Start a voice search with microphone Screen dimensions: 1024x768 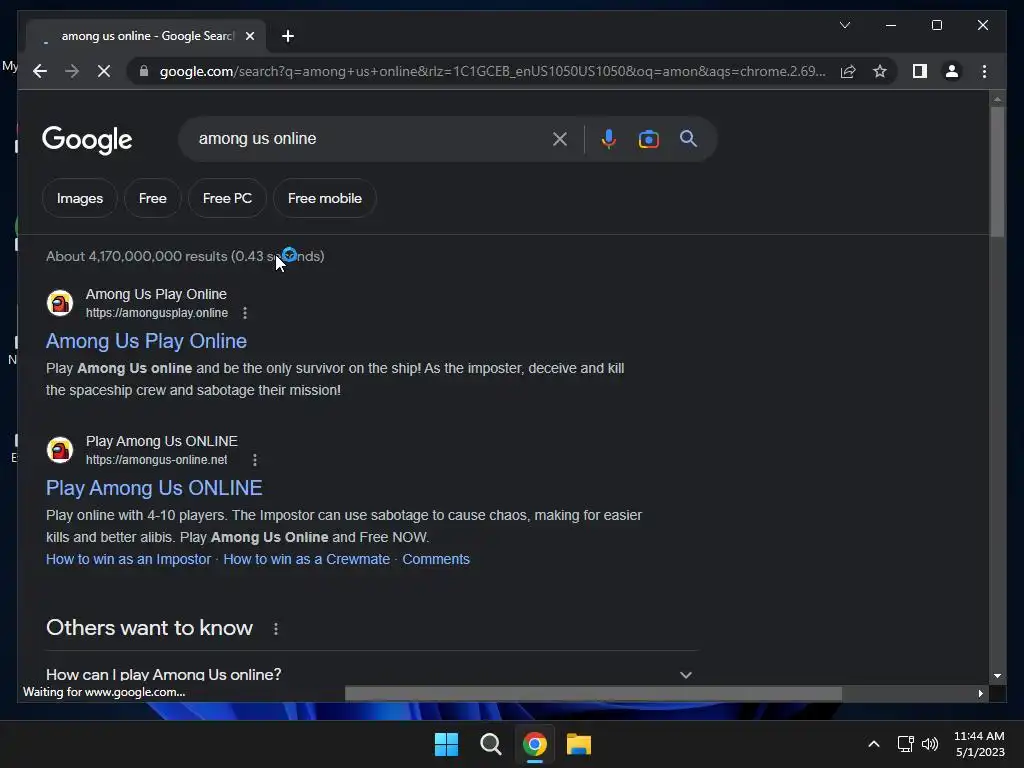coord(608,138)
